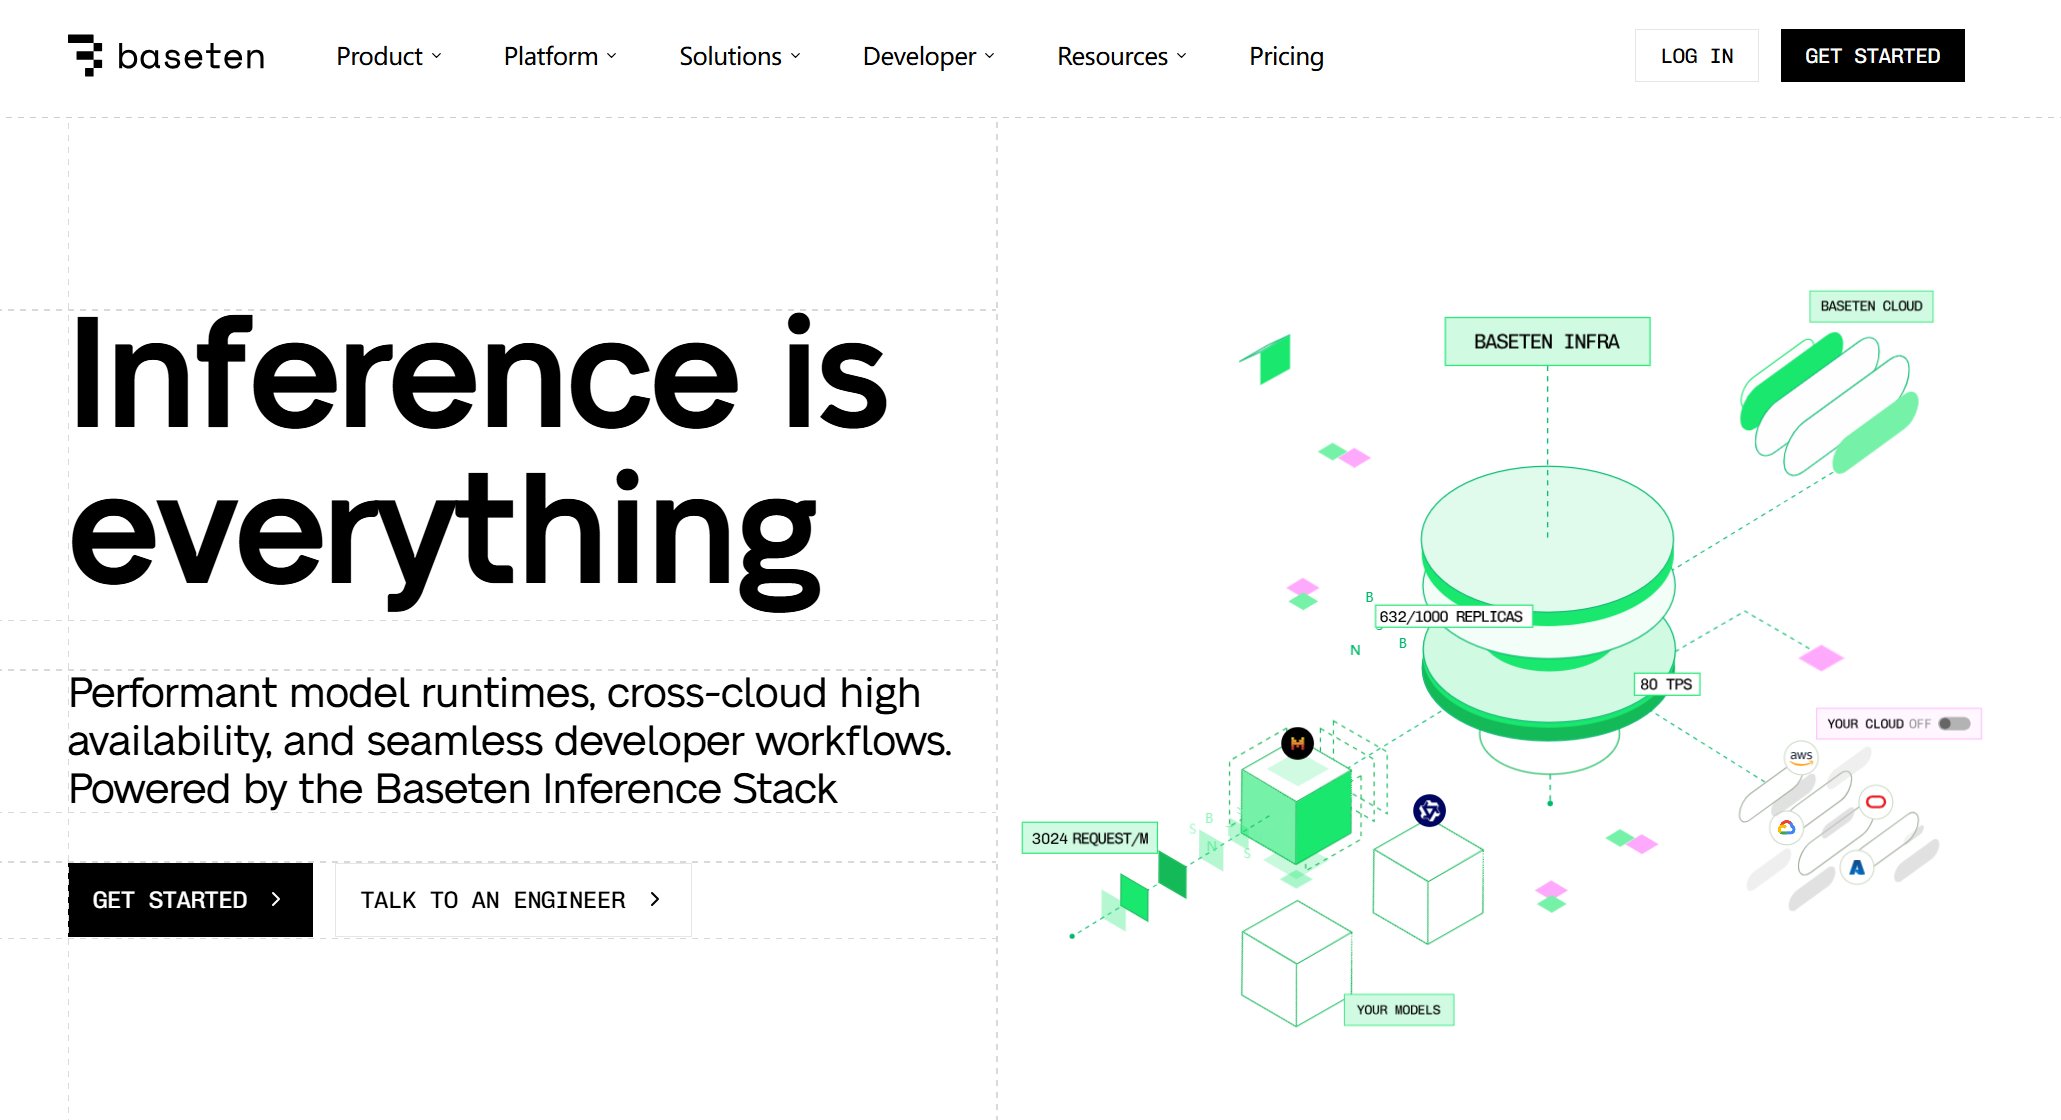Toggle the Your Cloud switch on
Screen dimensions: 2061x1120
point(1953,724)
